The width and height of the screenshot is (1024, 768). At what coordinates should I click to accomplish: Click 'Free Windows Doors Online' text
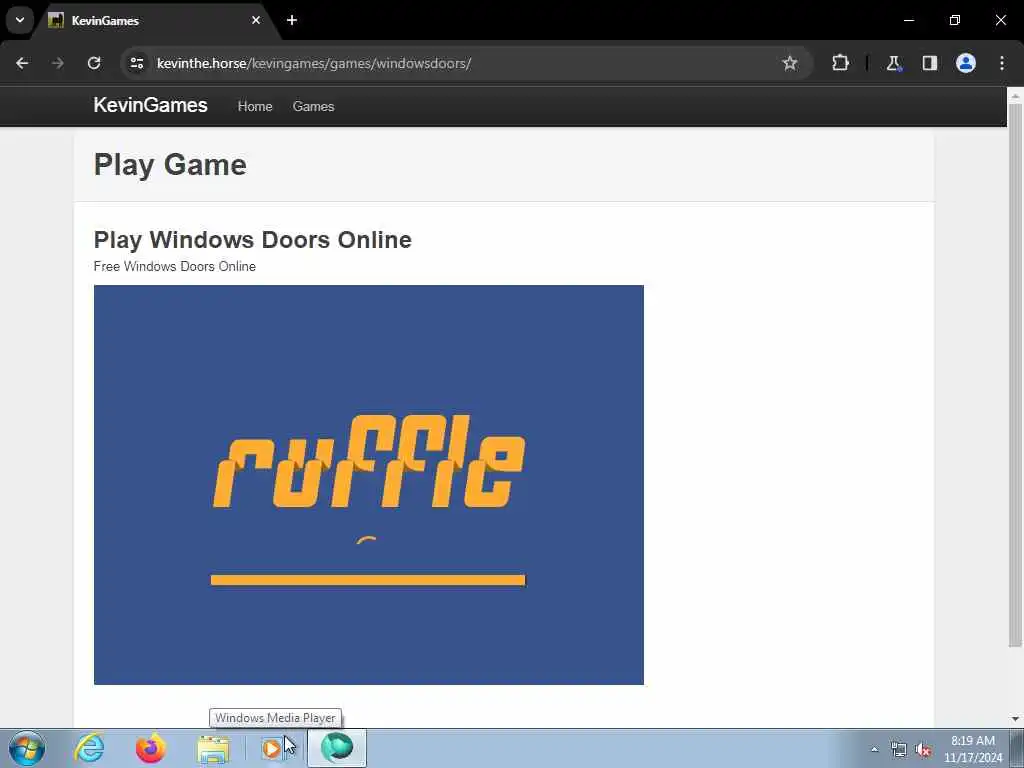point(174,266)
